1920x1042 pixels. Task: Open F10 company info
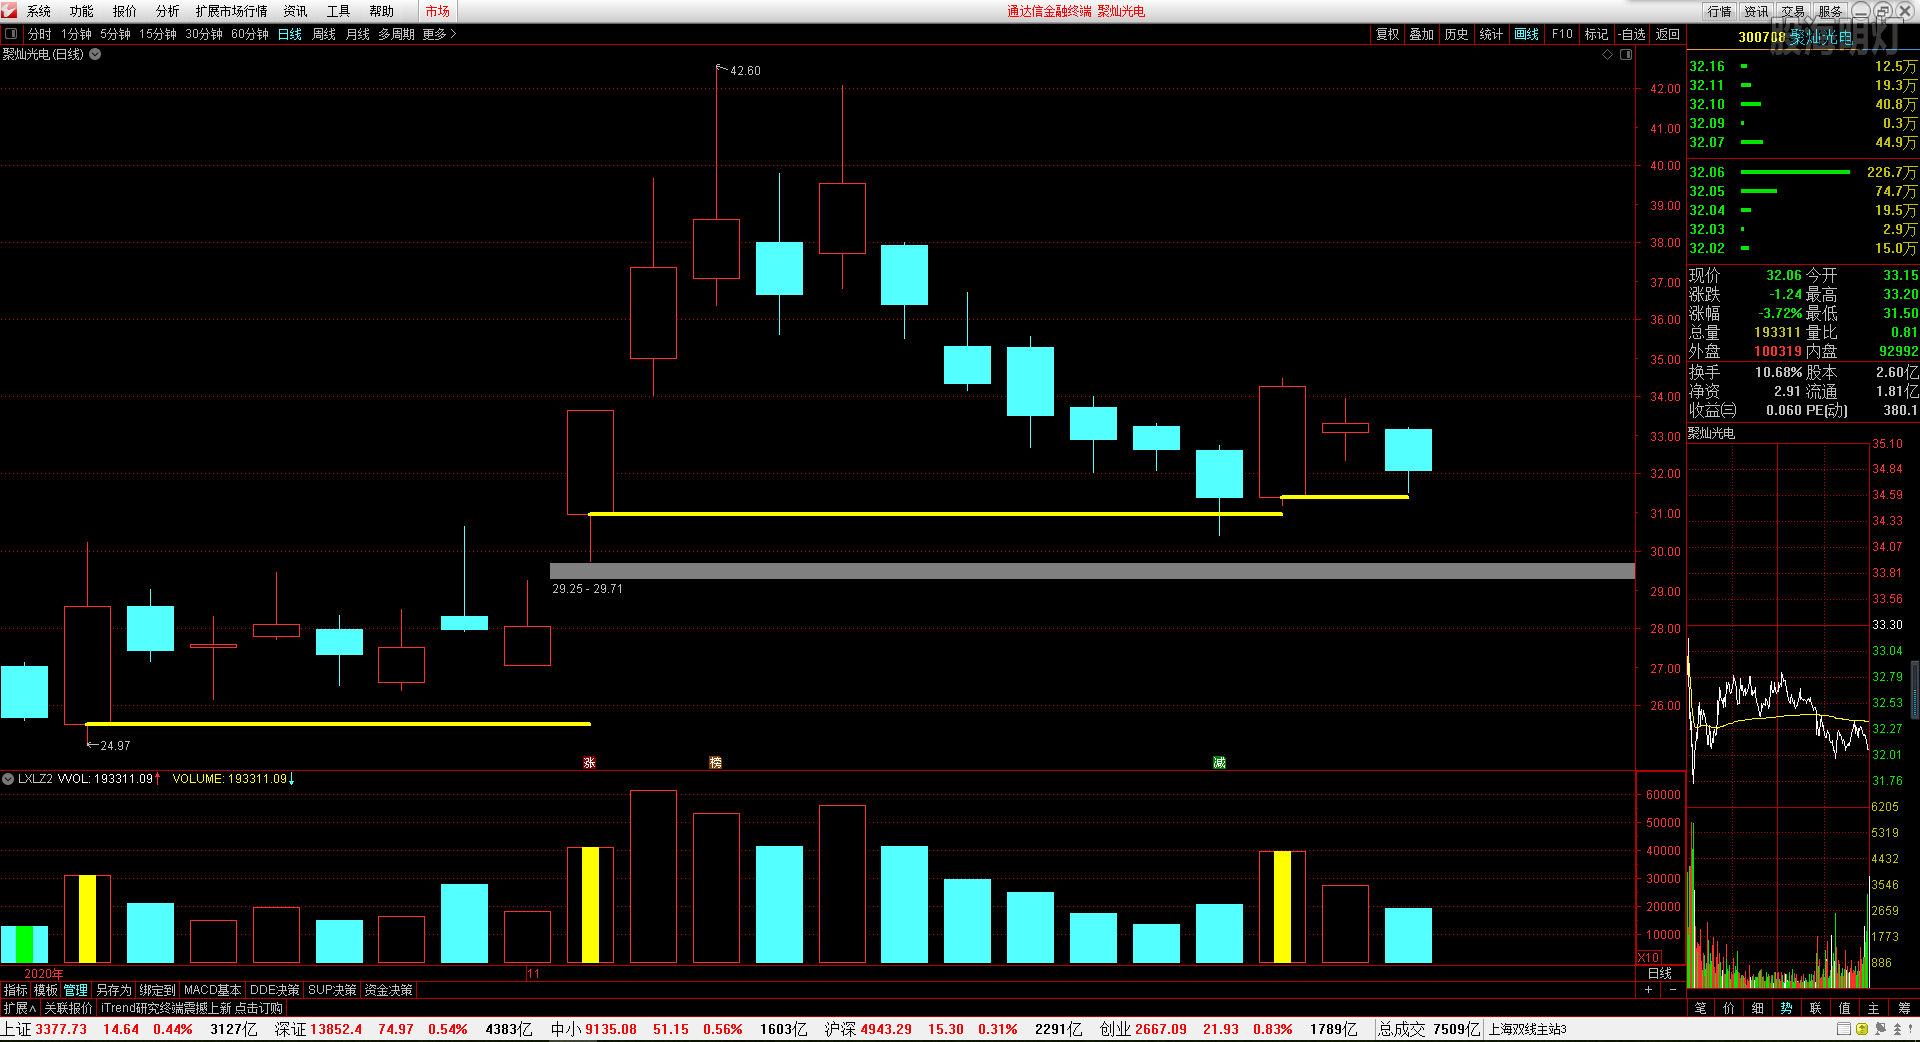point(1562,34)
